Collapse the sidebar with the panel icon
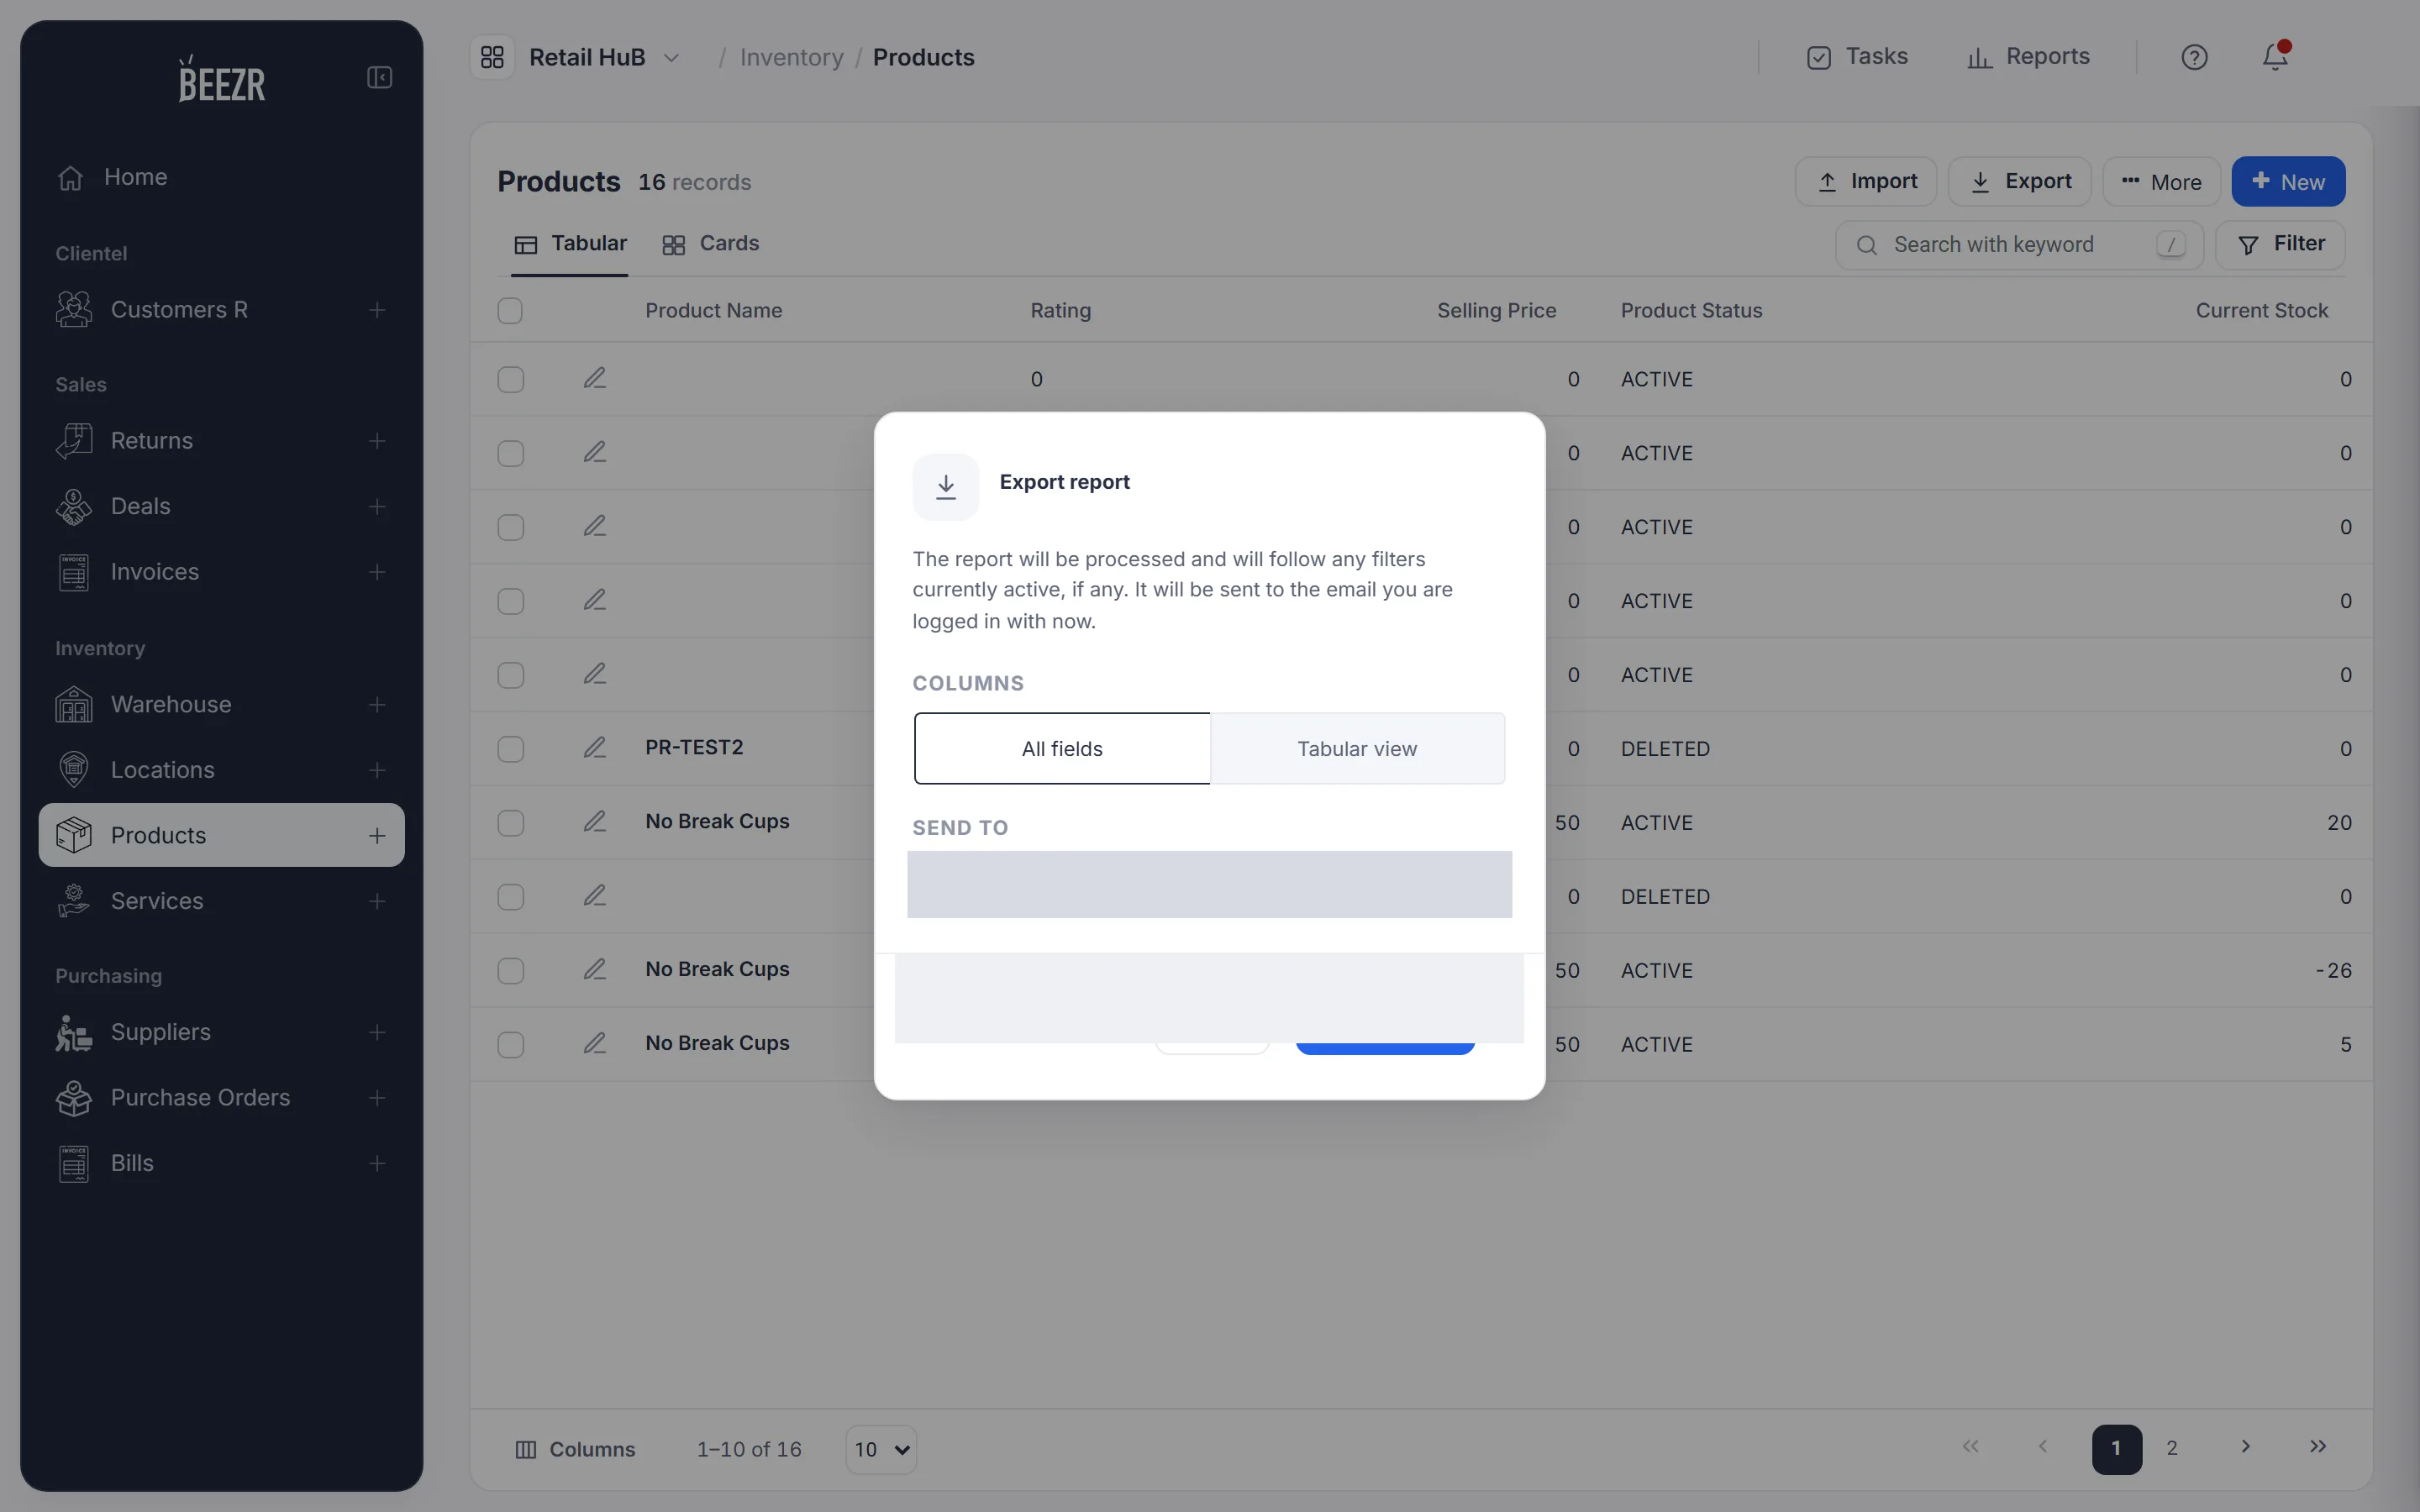This screenshot has height=1512, width=2420. pyautogui.click(x=379, y=78)
